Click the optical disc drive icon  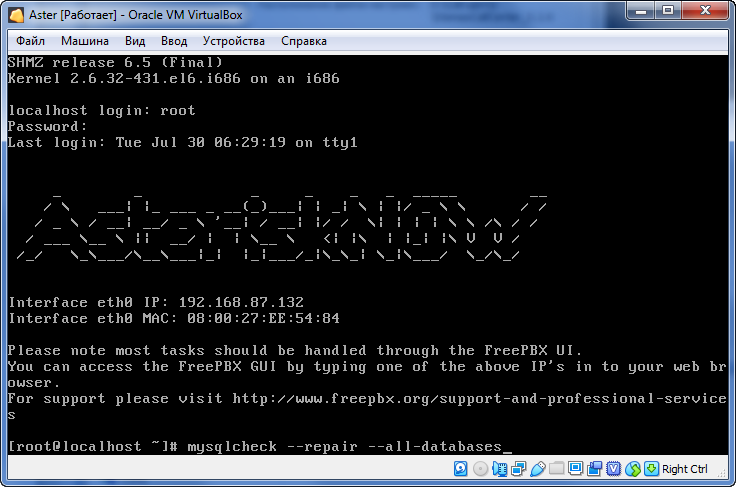tap(480, 469)
